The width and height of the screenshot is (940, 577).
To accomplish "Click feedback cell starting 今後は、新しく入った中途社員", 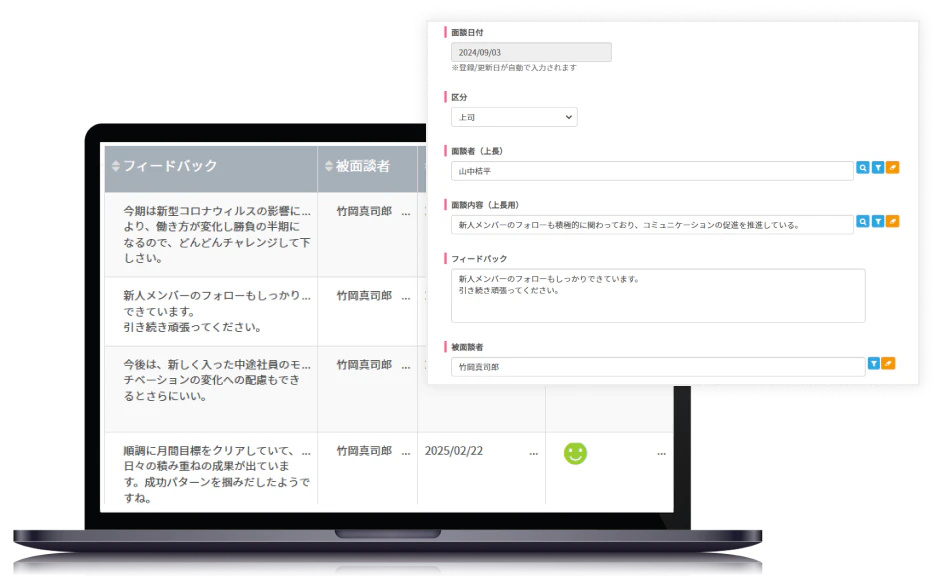I will pyautogui.click(x=211, y=389).
